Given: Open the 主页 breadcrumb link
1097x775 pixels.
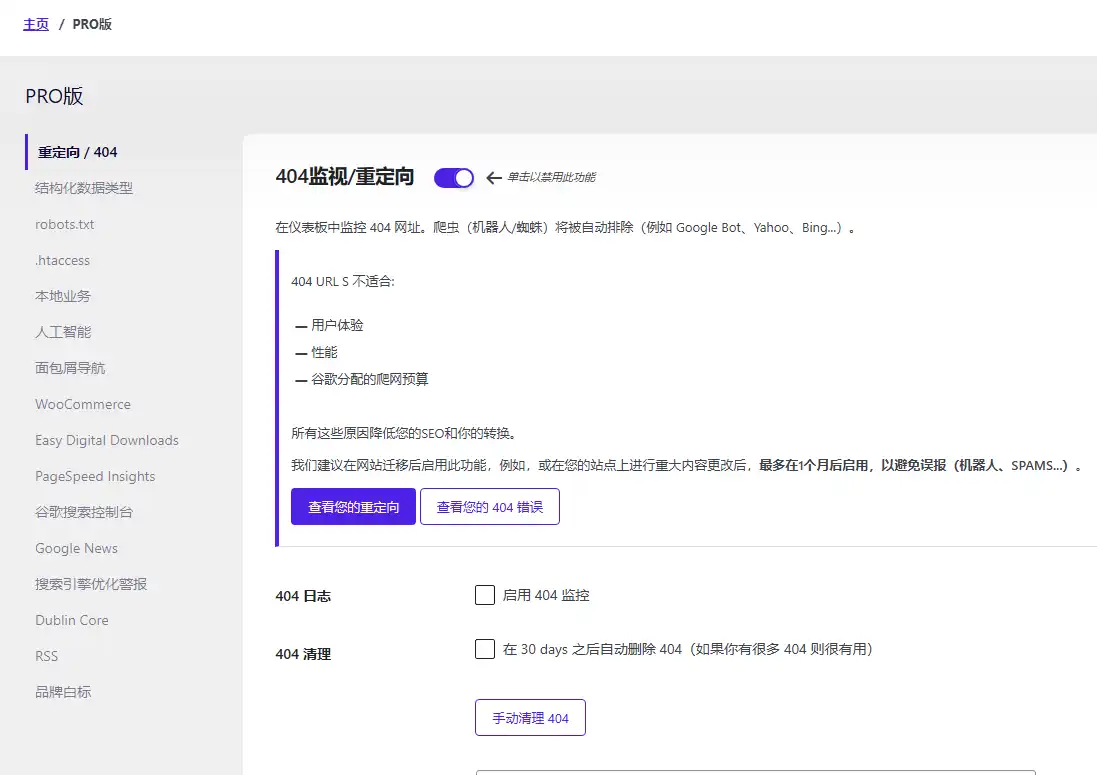Looking at the screenshot, I should pyautogui.click(x=35, y=24).
